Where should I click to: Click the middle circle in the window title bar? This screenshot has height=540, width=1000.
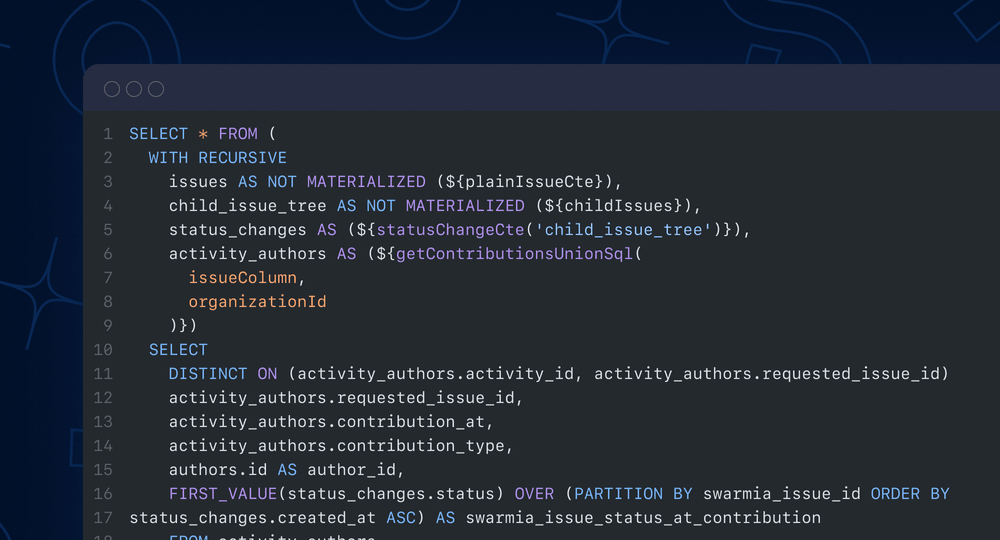point(134,89)
